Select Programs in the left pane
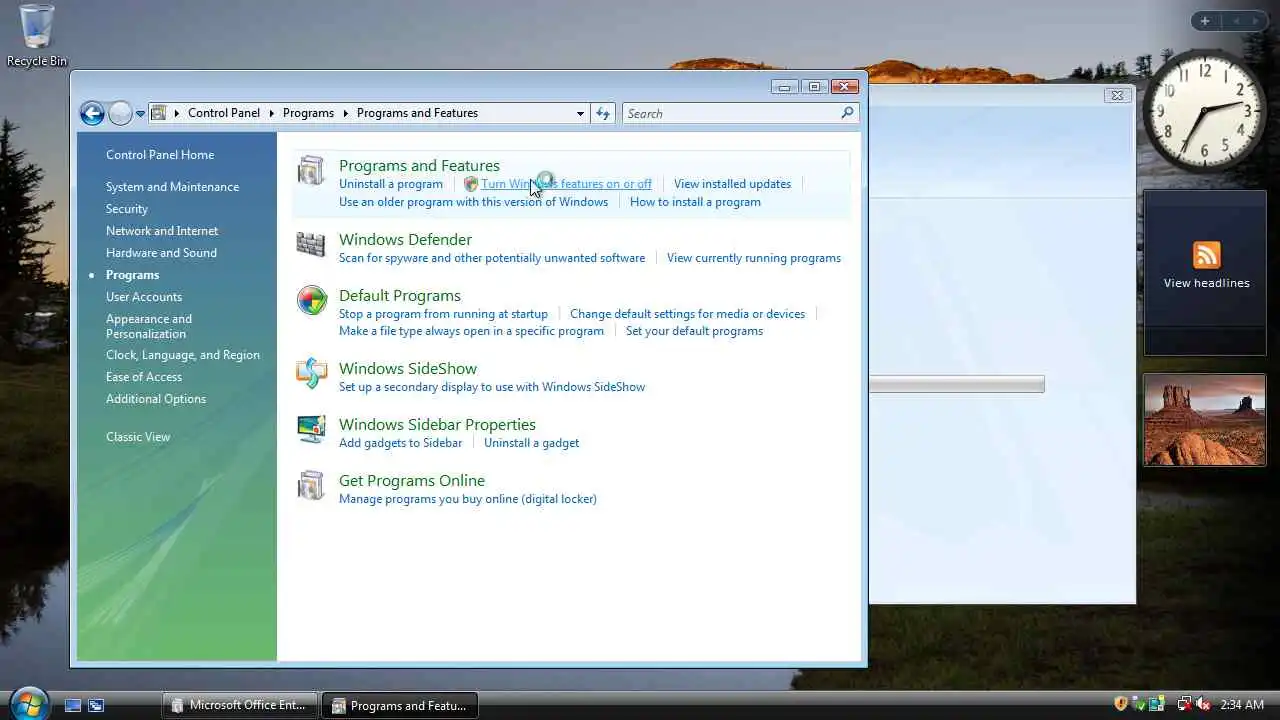This screenshot has height=720, width=1280. coord(132,275)
